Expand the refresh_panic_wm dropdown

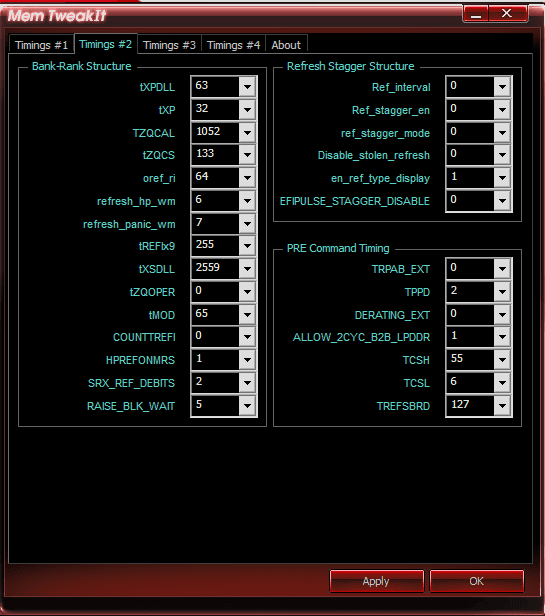tap(247, 224)
